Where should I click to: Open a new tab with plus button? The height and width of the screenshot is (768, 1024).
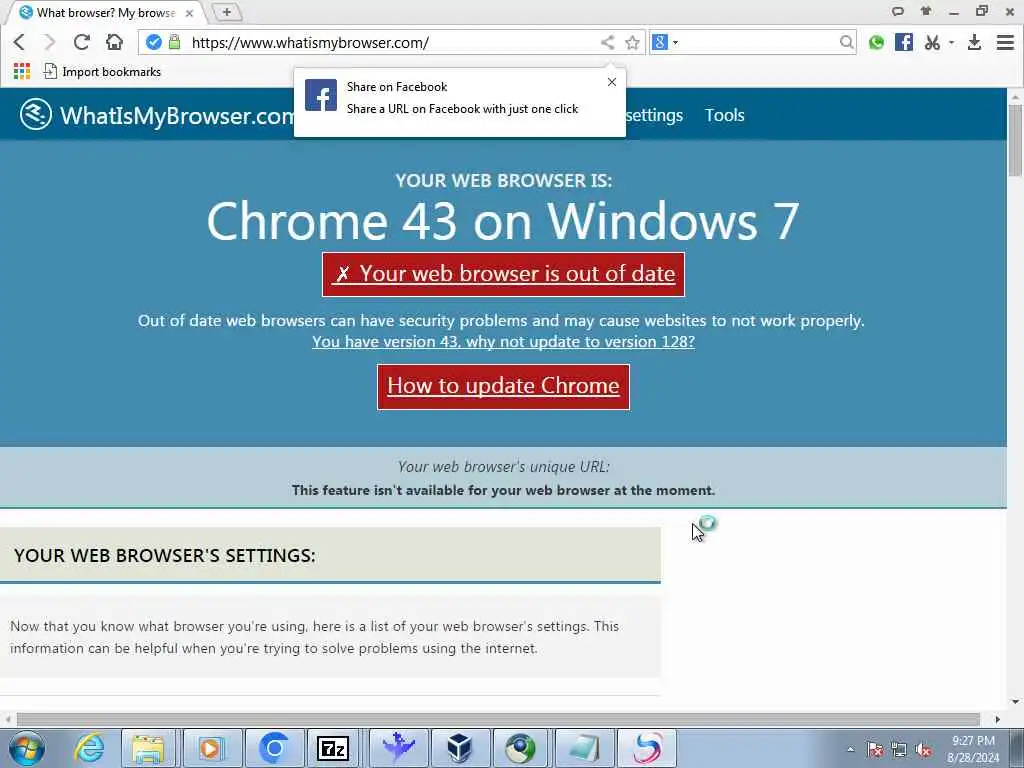(x=227, y=12)
